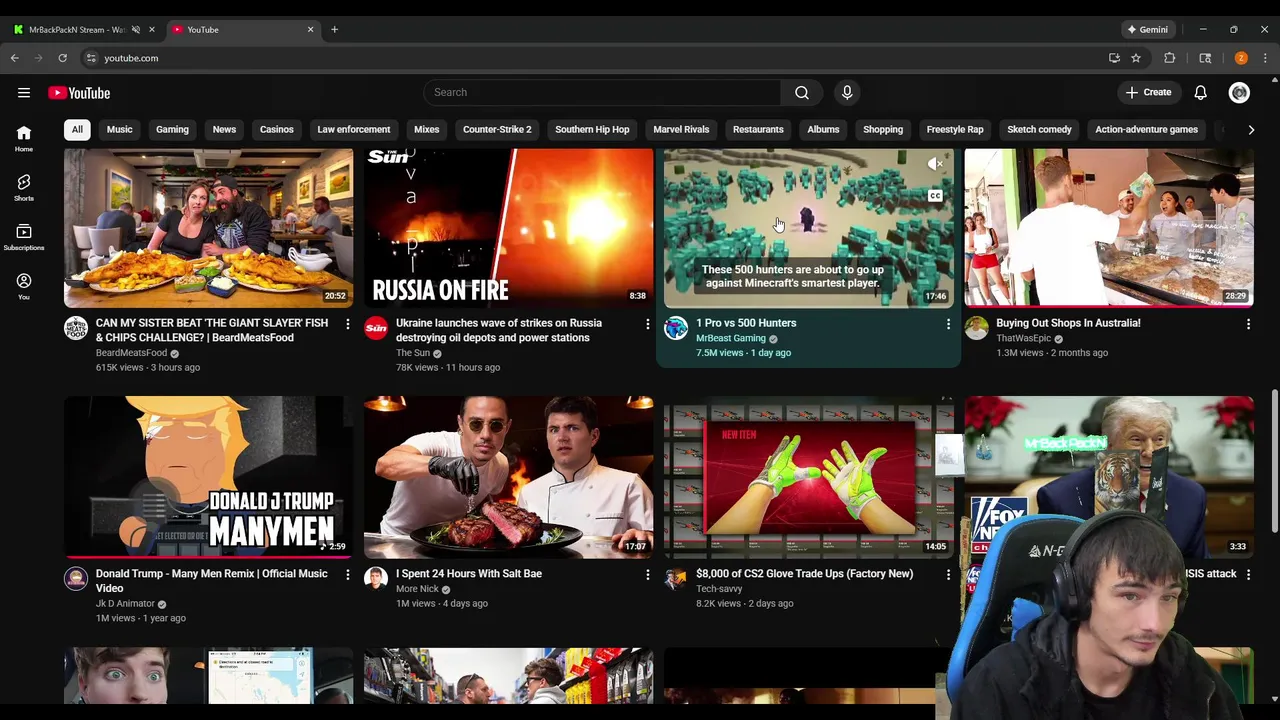The height and width of the screenshot is (720, 1280).
Task: Select the Counter-Strike 2 filter chip
Action: click(497, 130)
